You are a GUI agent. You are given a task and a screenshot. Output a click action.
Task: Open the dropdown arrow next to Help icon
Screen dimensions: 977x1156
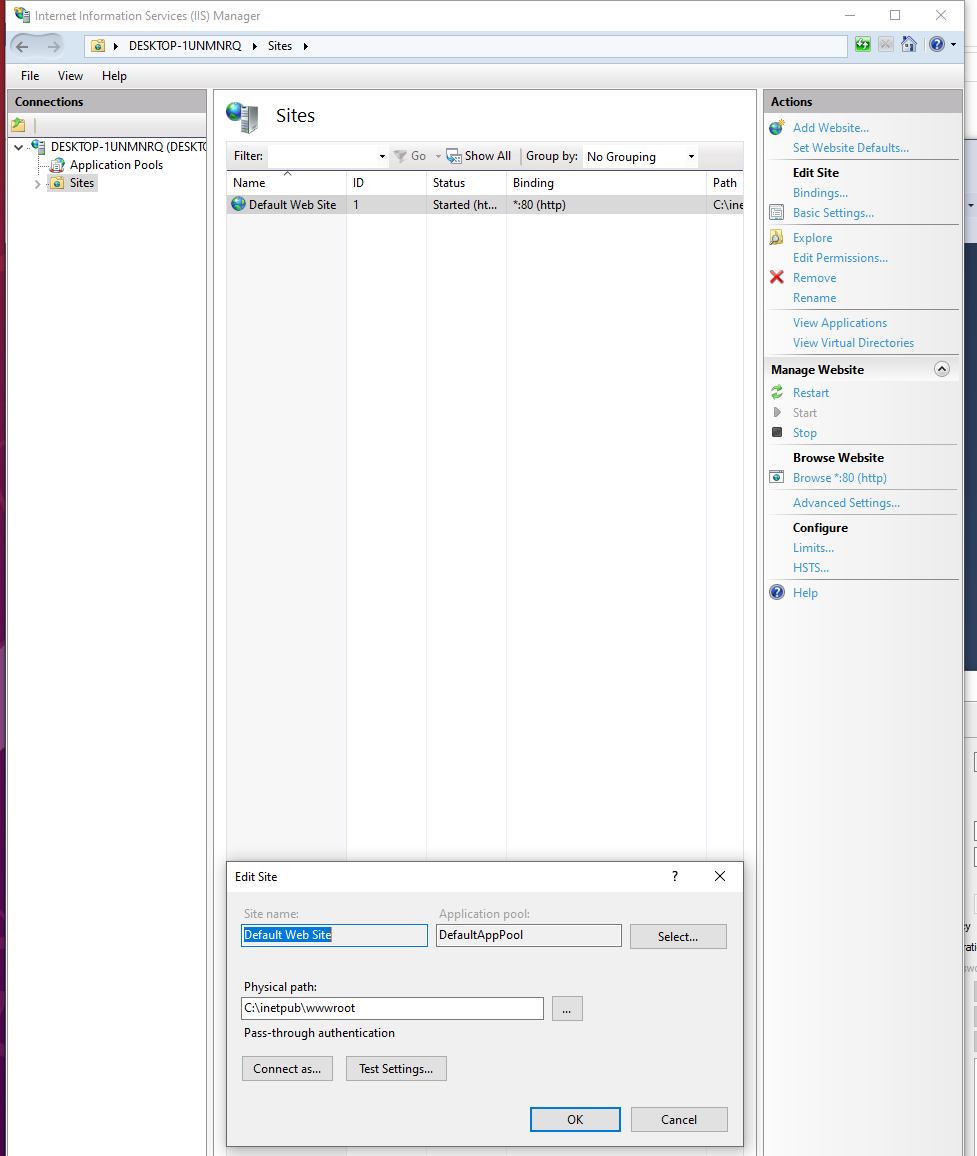click(x=953, y=45)
